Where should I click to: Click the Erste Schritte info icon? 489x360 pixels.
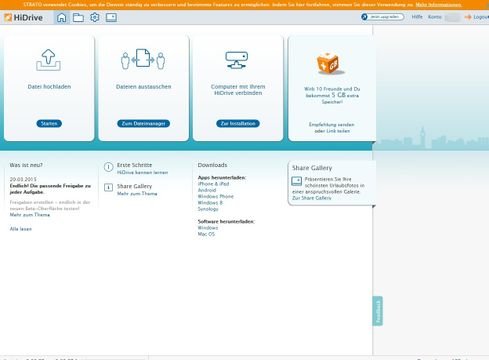(108, 167)
